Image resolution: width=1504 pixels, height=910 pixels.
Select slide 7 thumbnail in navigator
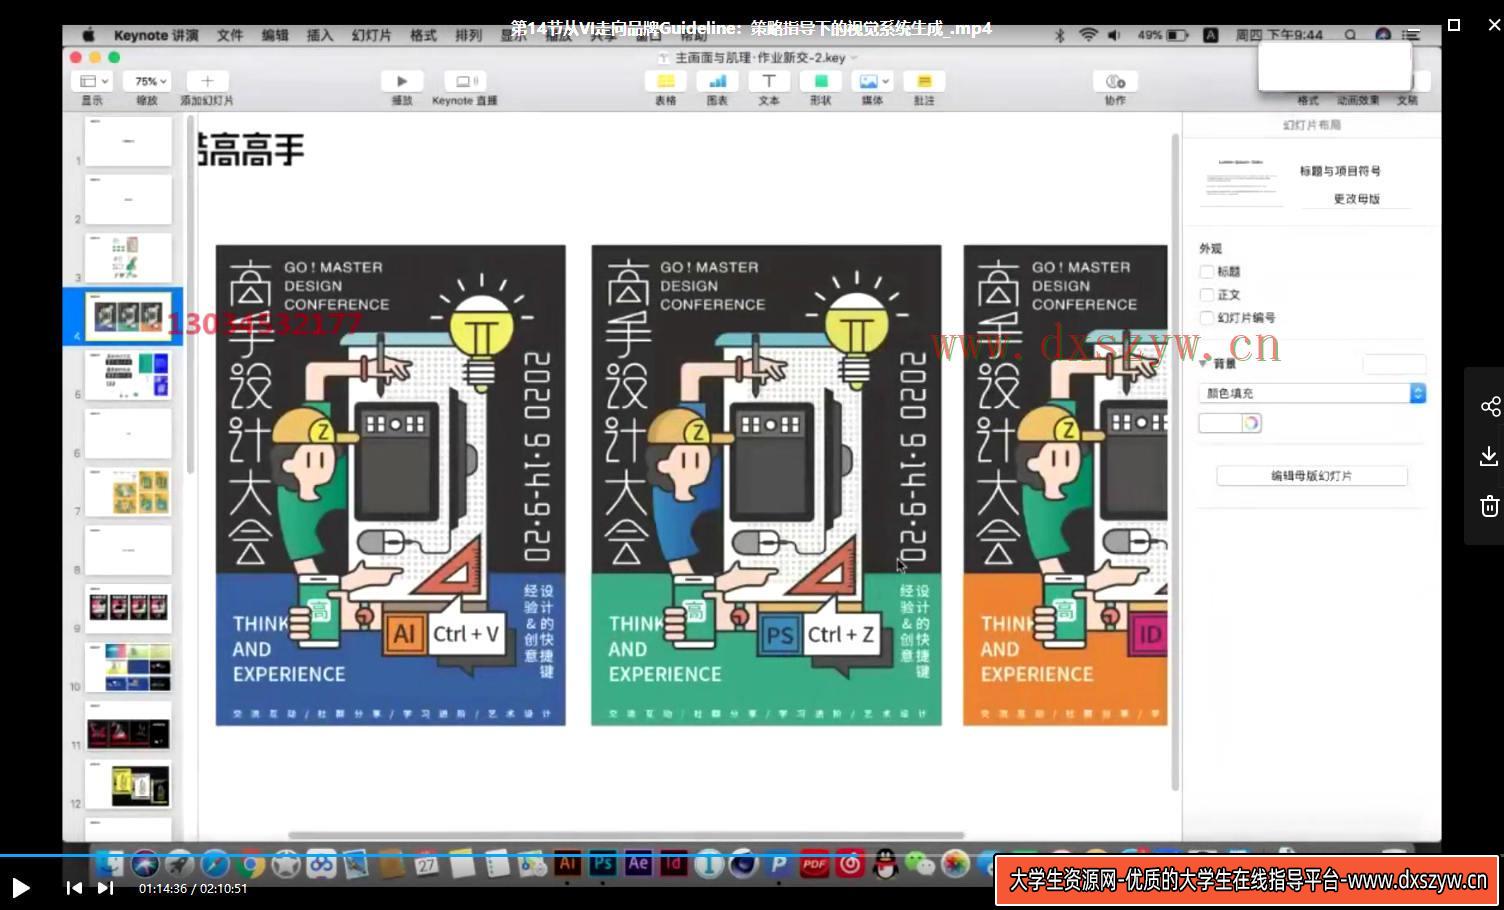tap(128, 492)
